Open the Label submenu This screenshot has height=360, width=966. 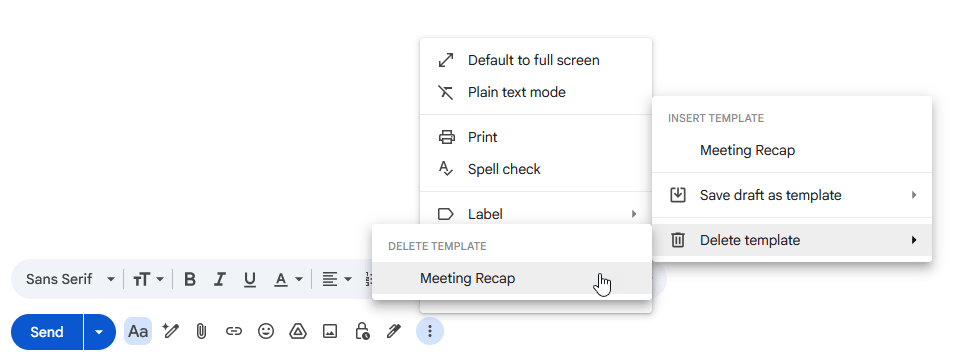coord(535,214)
